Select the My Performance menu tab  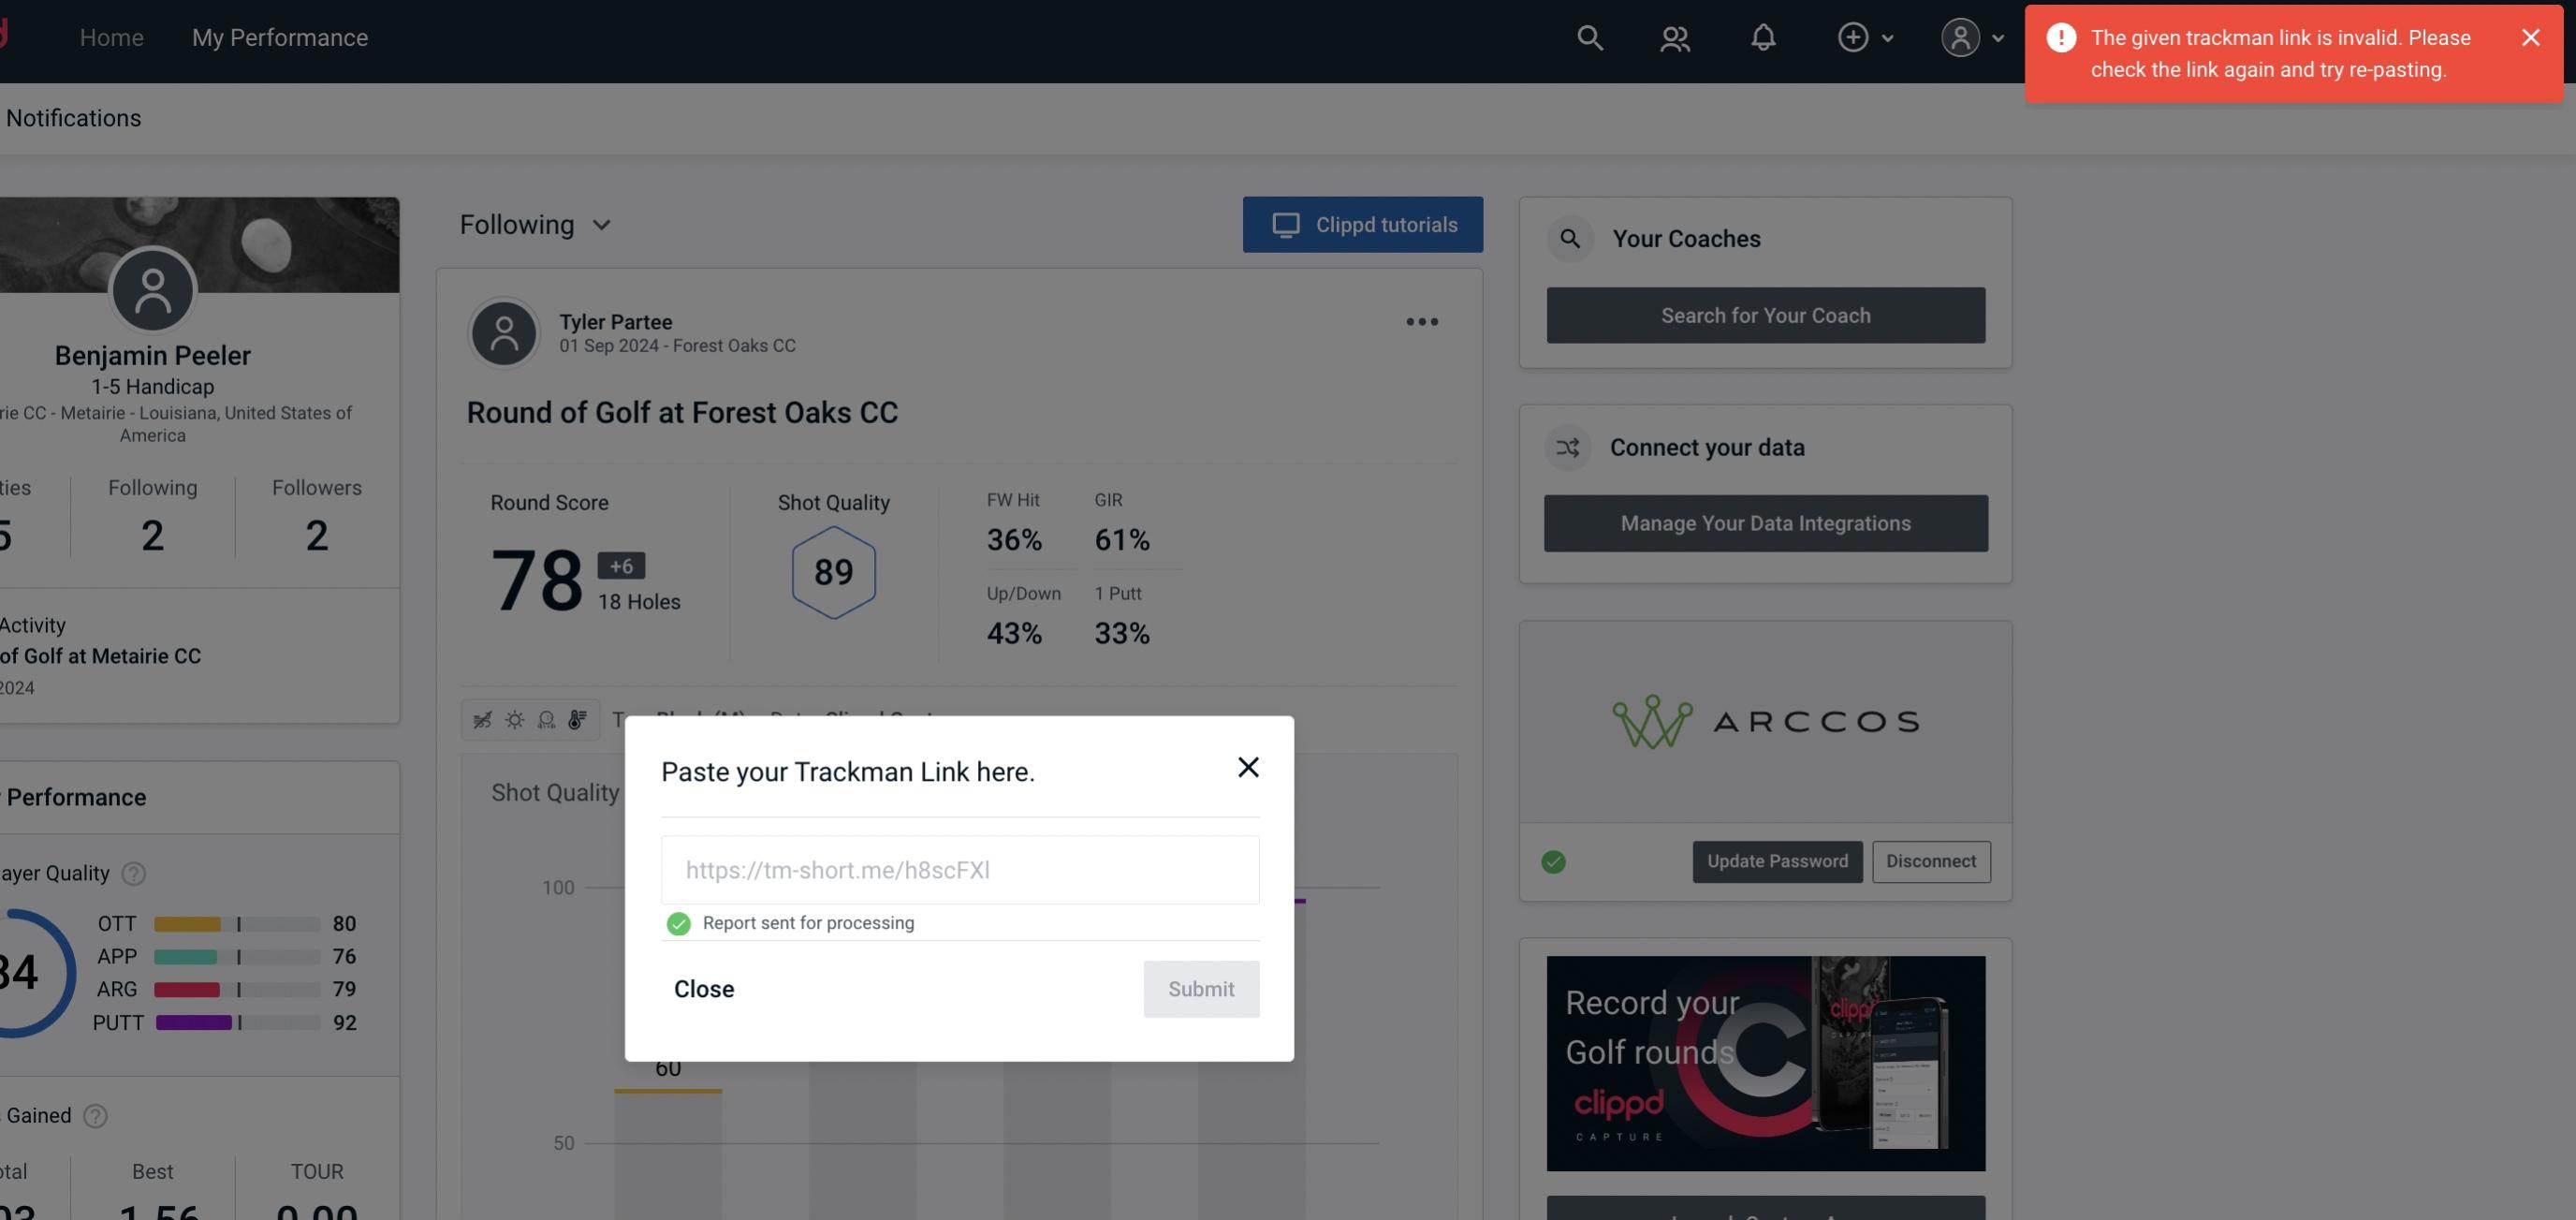click(x=279, y=37)
